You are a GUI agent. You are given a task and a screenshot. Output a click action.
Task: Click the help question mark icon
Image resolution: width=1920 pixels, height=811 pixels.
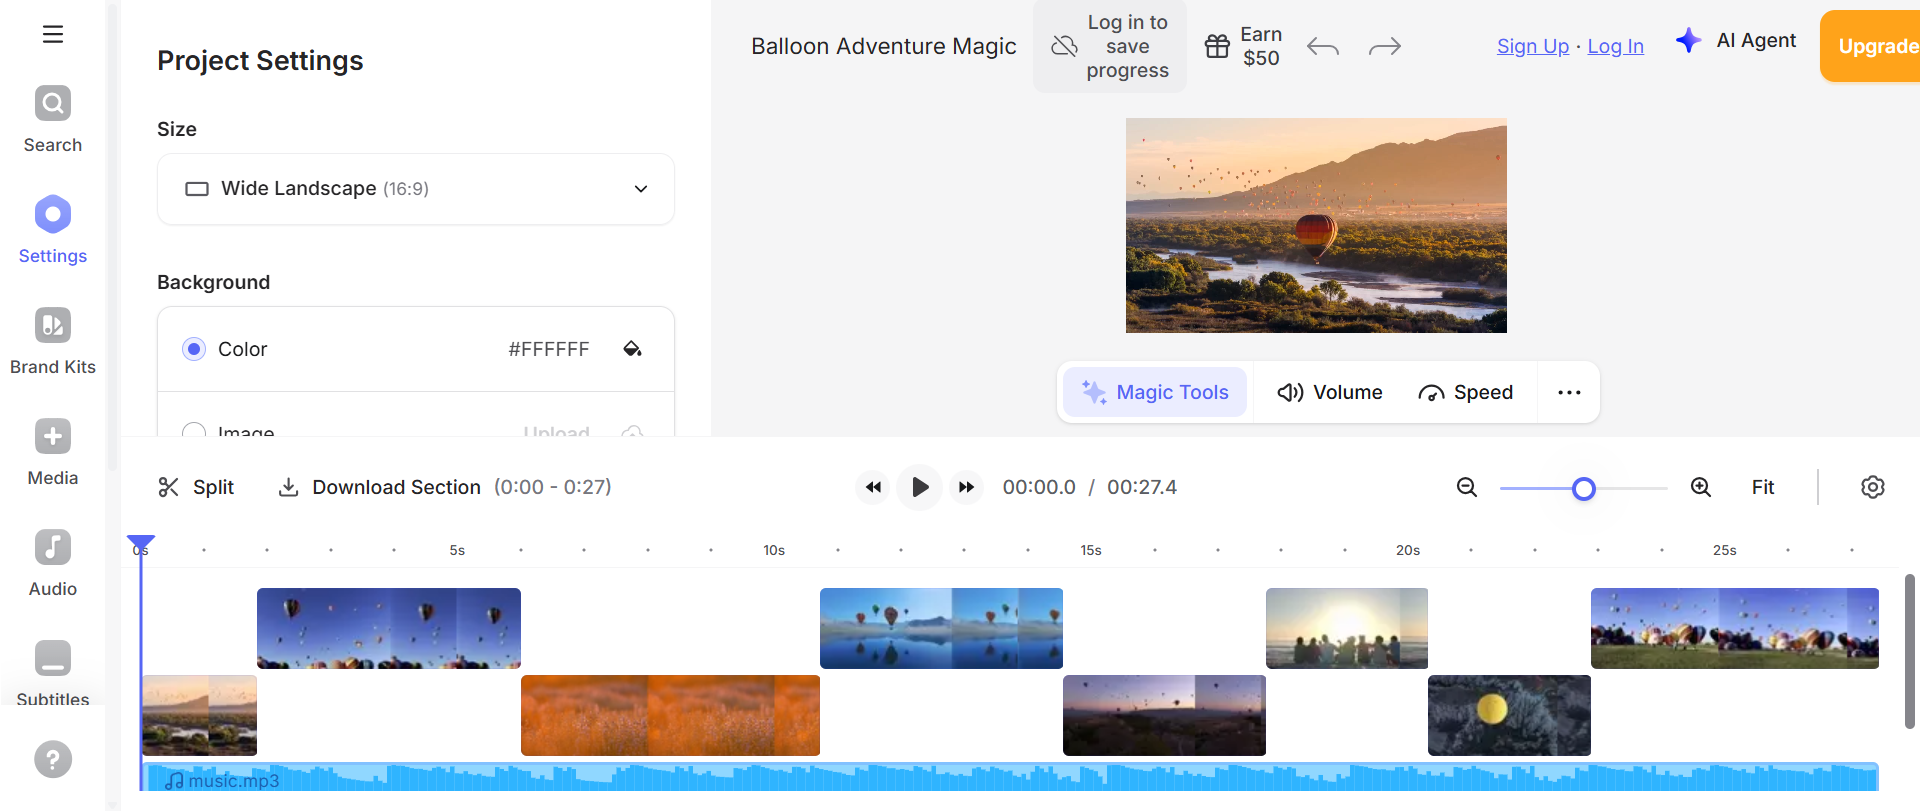click(x=53, y=759)
